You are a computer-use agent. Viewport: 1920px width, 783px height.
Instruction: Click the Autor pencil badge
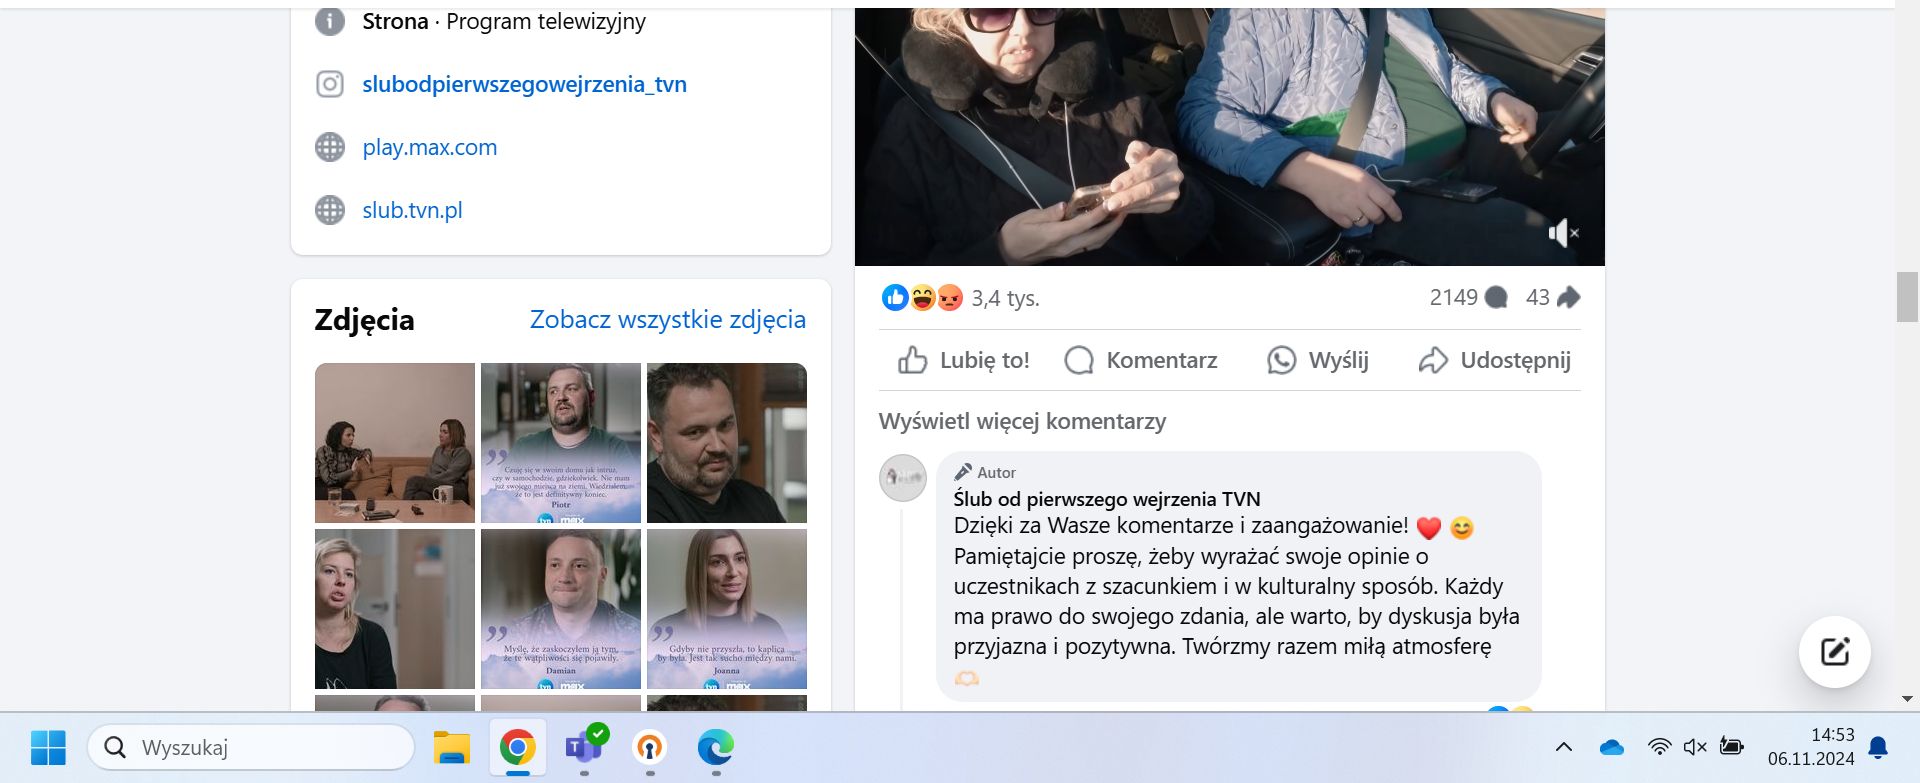click(x=985, y=472)
